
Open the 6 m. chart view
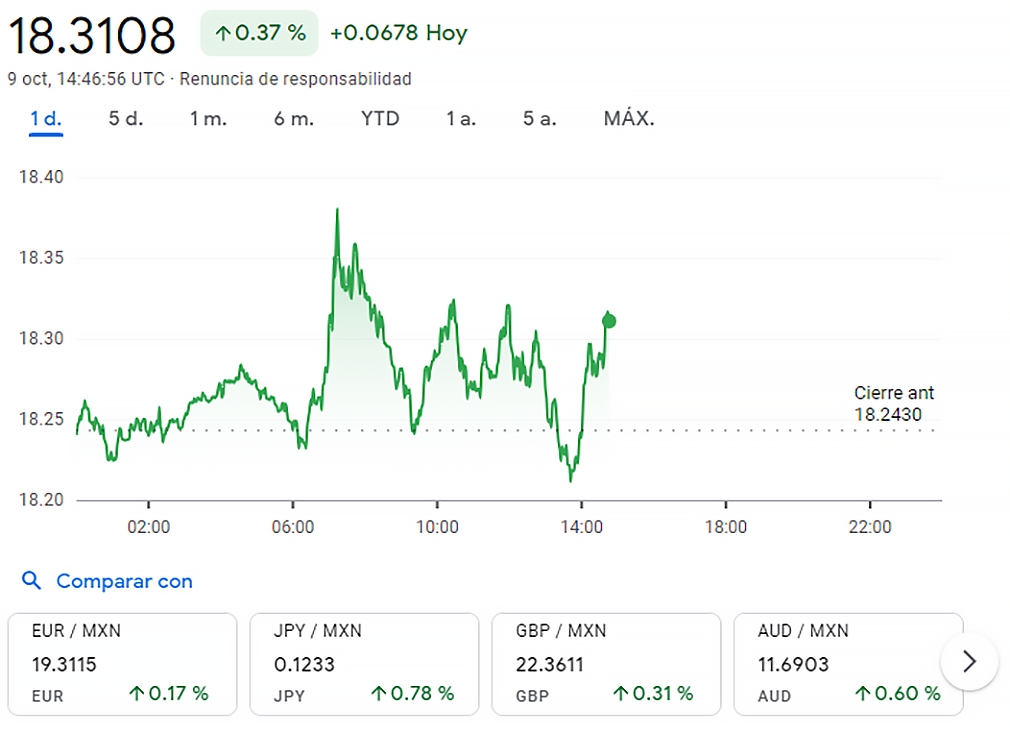tap(293, 118)
